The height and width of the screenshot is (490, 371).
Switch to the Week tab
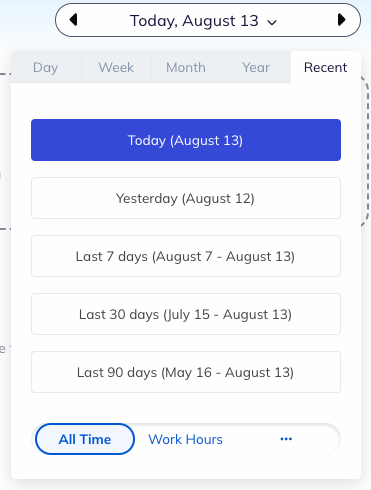coord(116,67)
